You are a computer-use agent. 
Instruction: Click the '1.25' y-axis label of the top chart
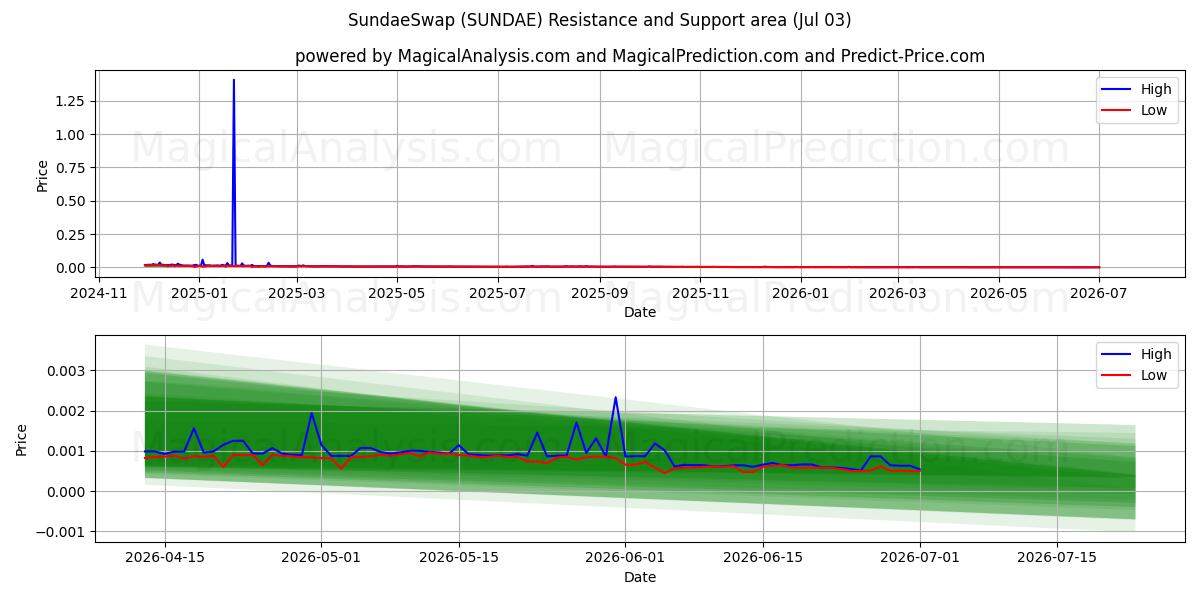click(x=68, y=101)
